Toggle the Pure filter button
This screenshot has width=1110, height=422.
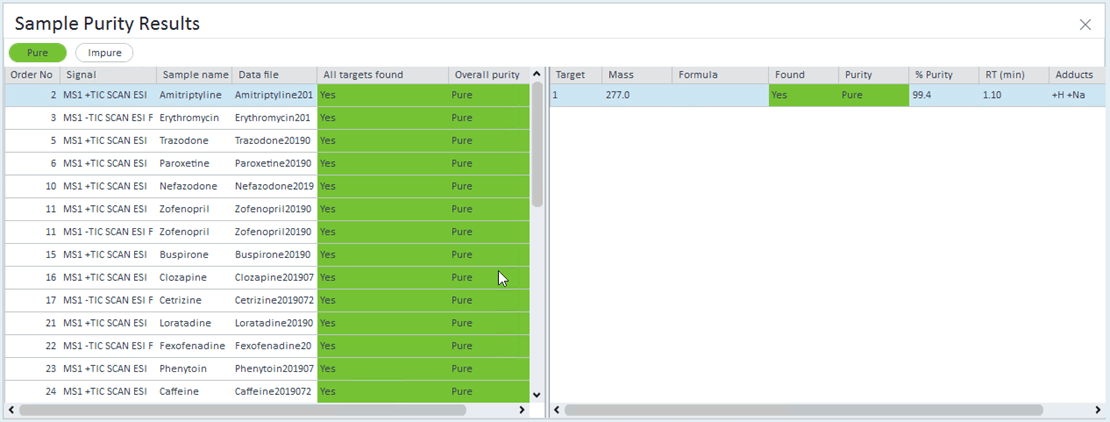coord(37,53)
